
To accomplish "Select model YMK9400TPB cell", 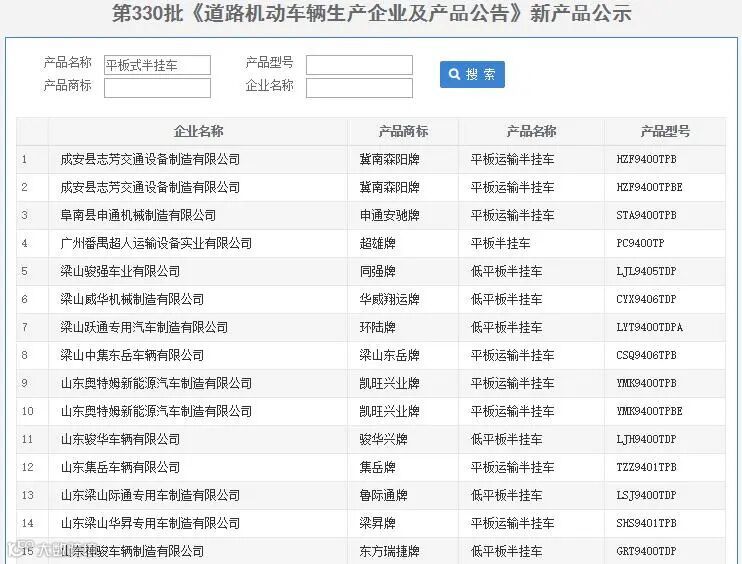I will (x=665, y=383).
